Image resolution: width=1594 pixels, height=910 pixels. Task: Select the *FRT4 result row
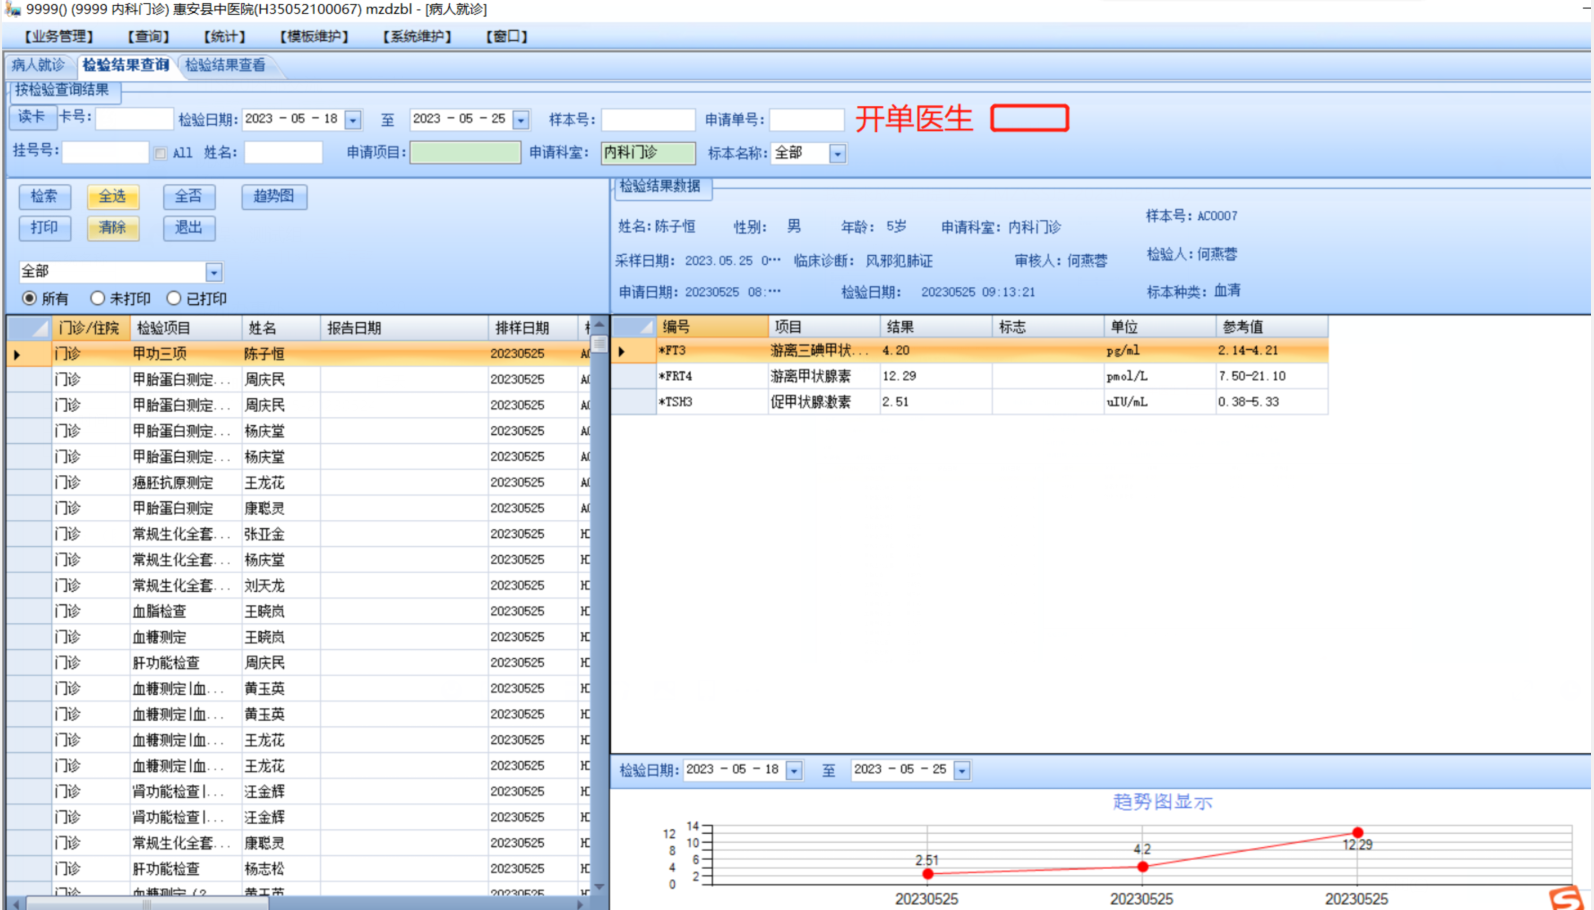click(x=970, y=377)
